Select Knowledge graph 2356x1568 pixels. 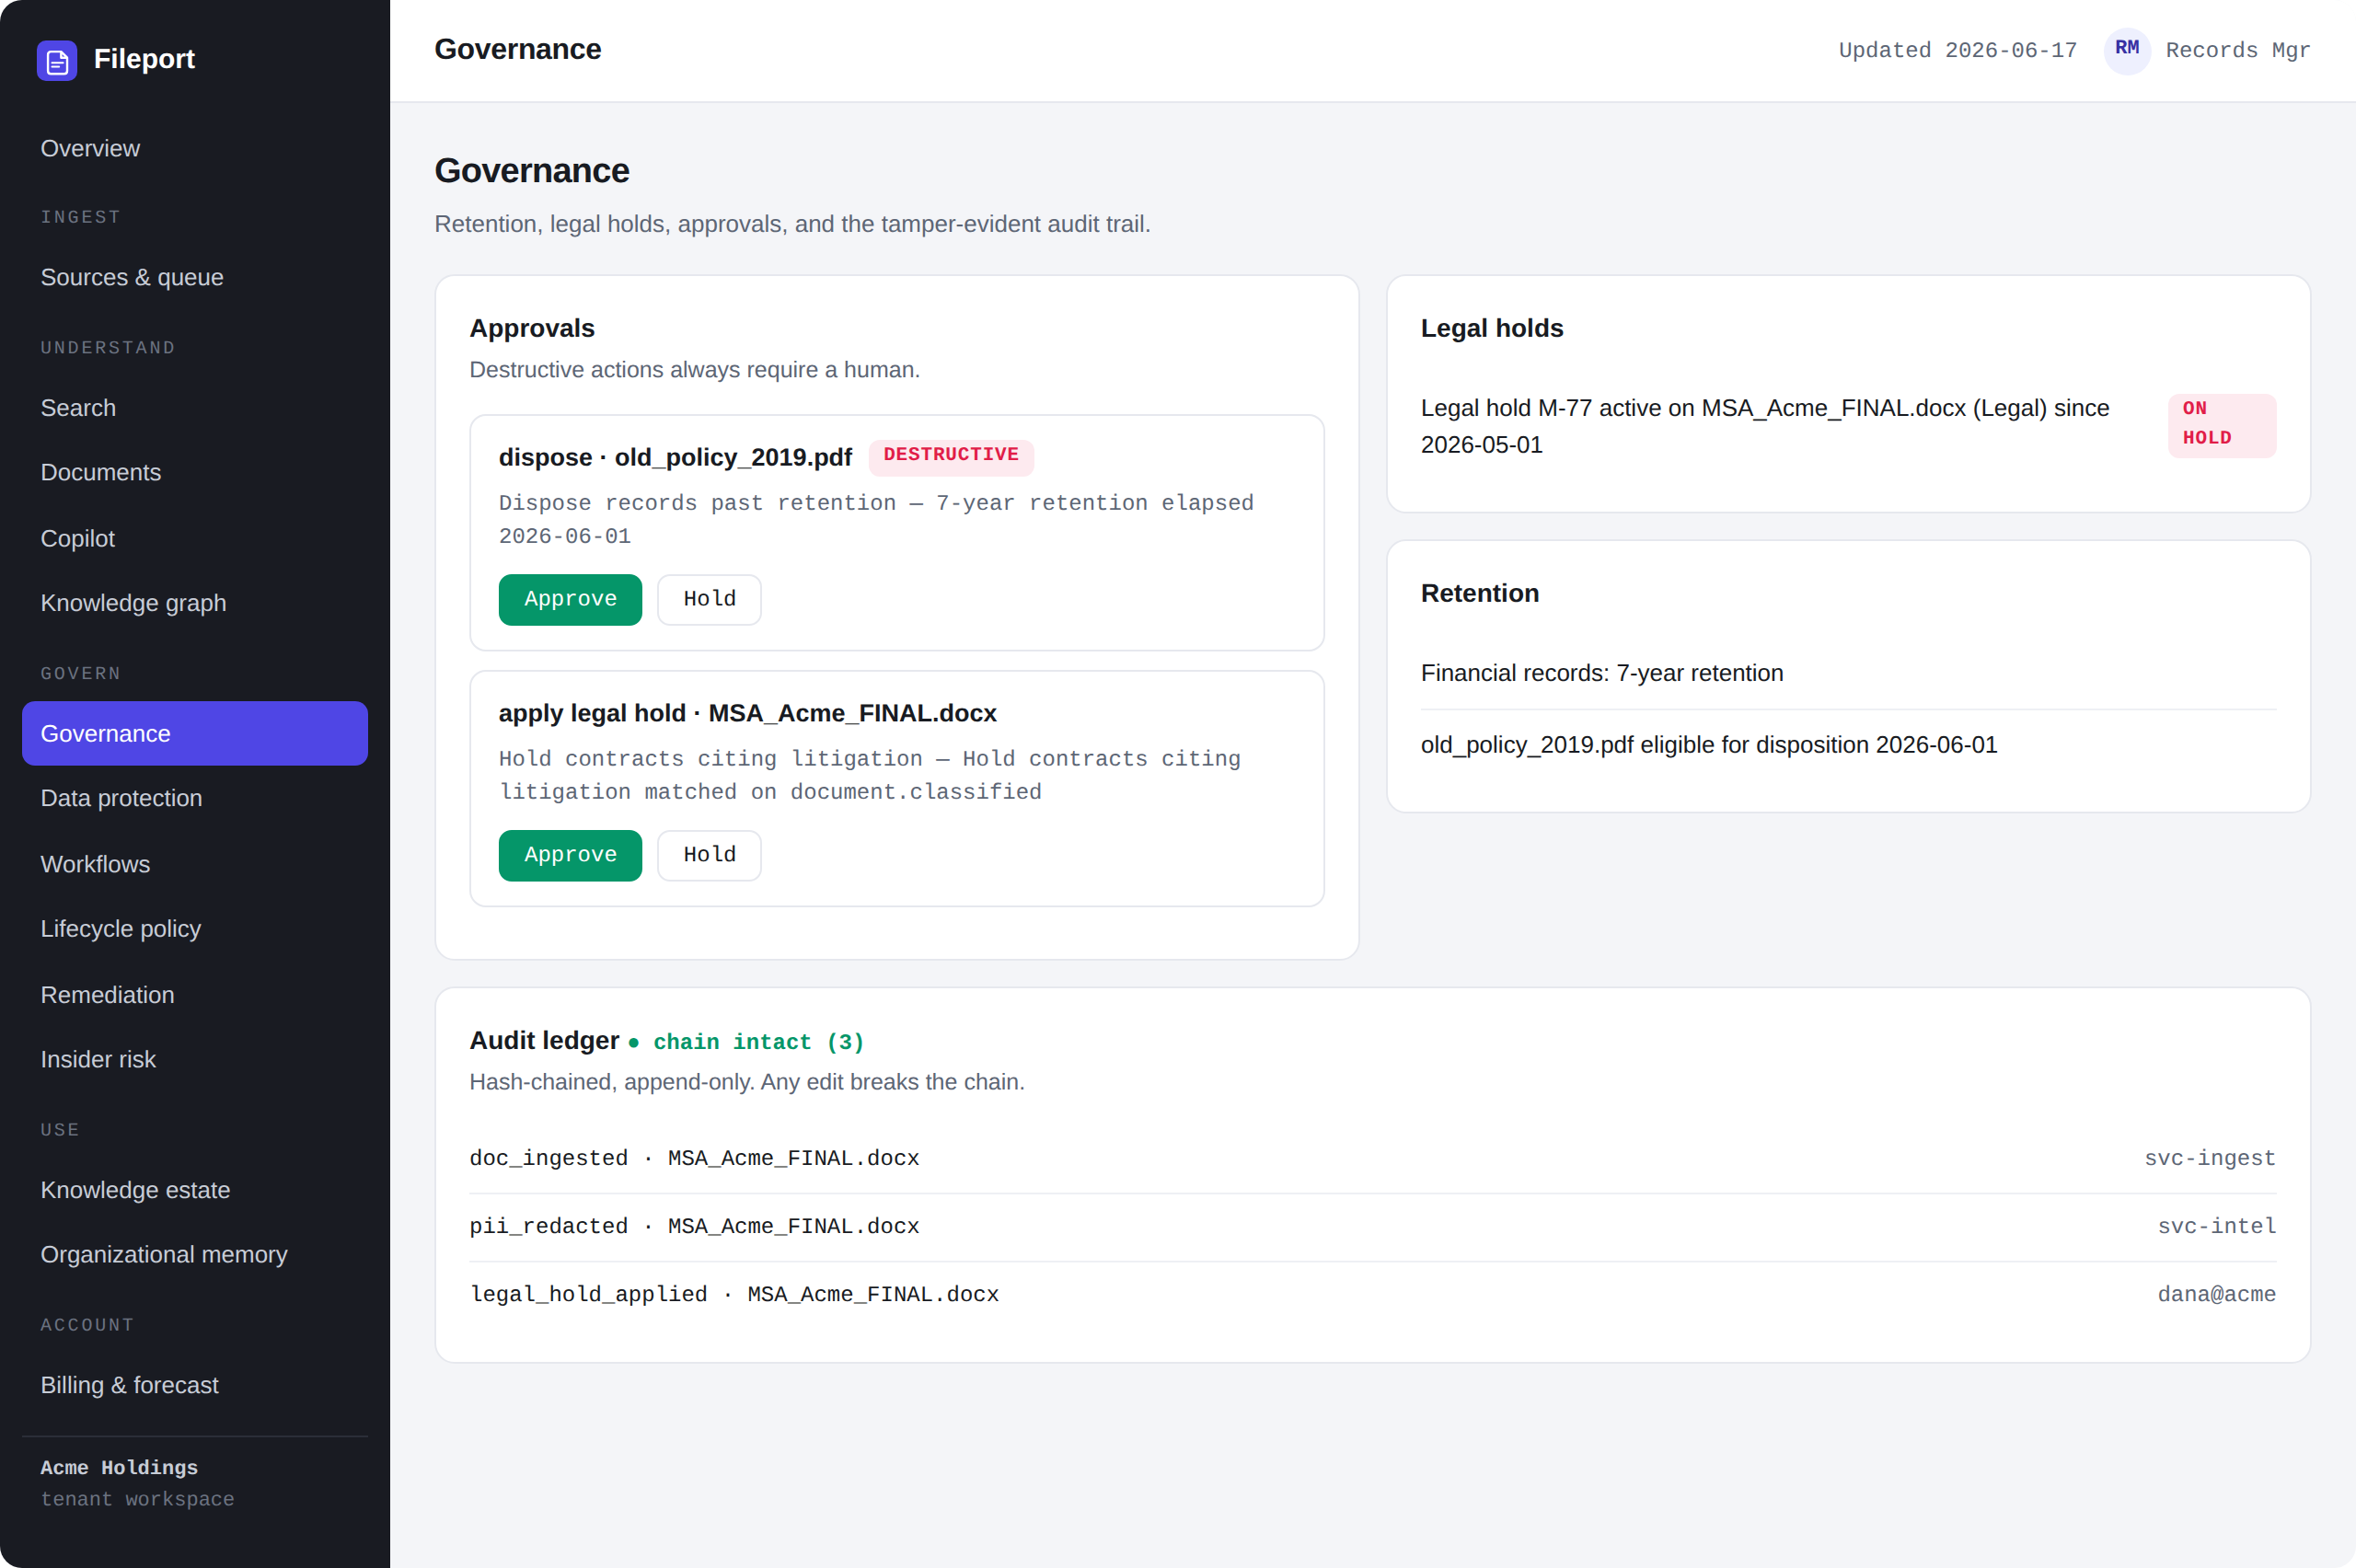(x=195, y=603)
